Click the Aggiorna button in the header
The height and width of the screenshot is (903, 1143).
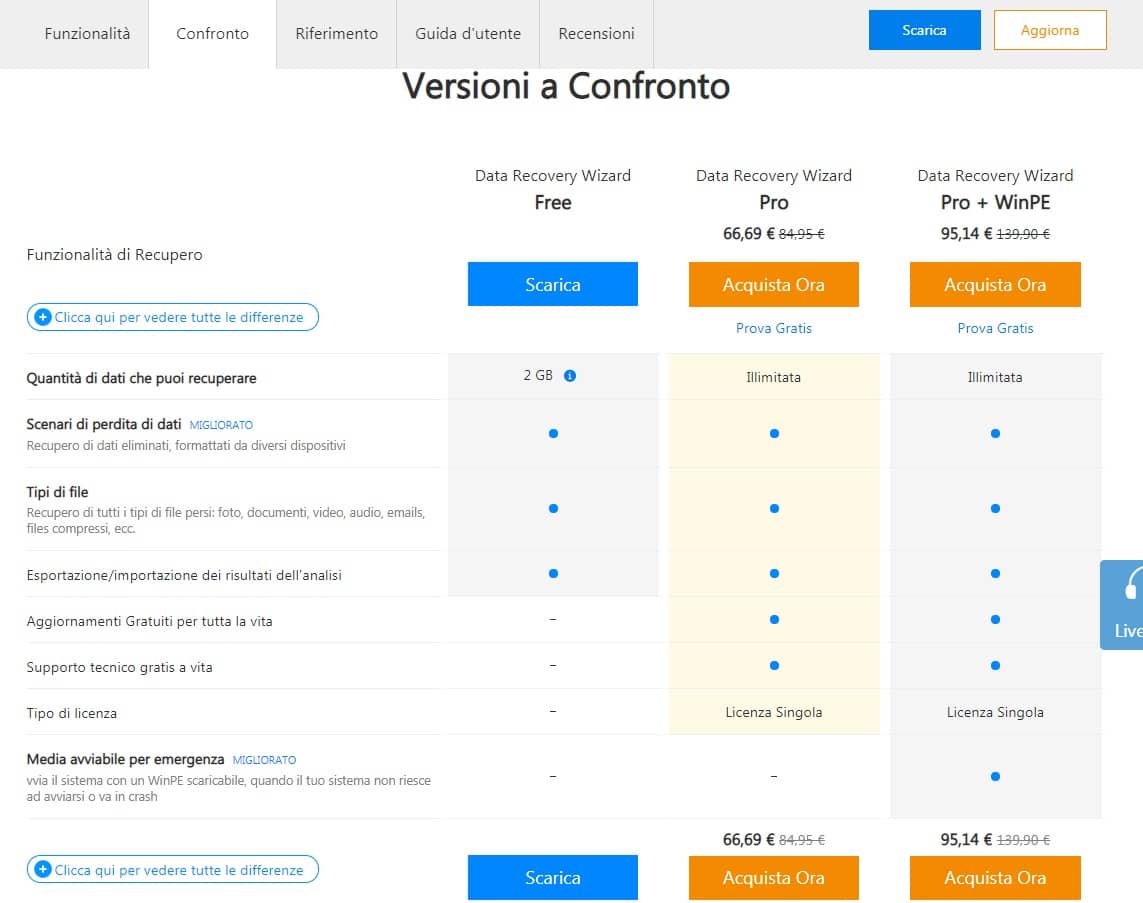tap(1050, 30)
